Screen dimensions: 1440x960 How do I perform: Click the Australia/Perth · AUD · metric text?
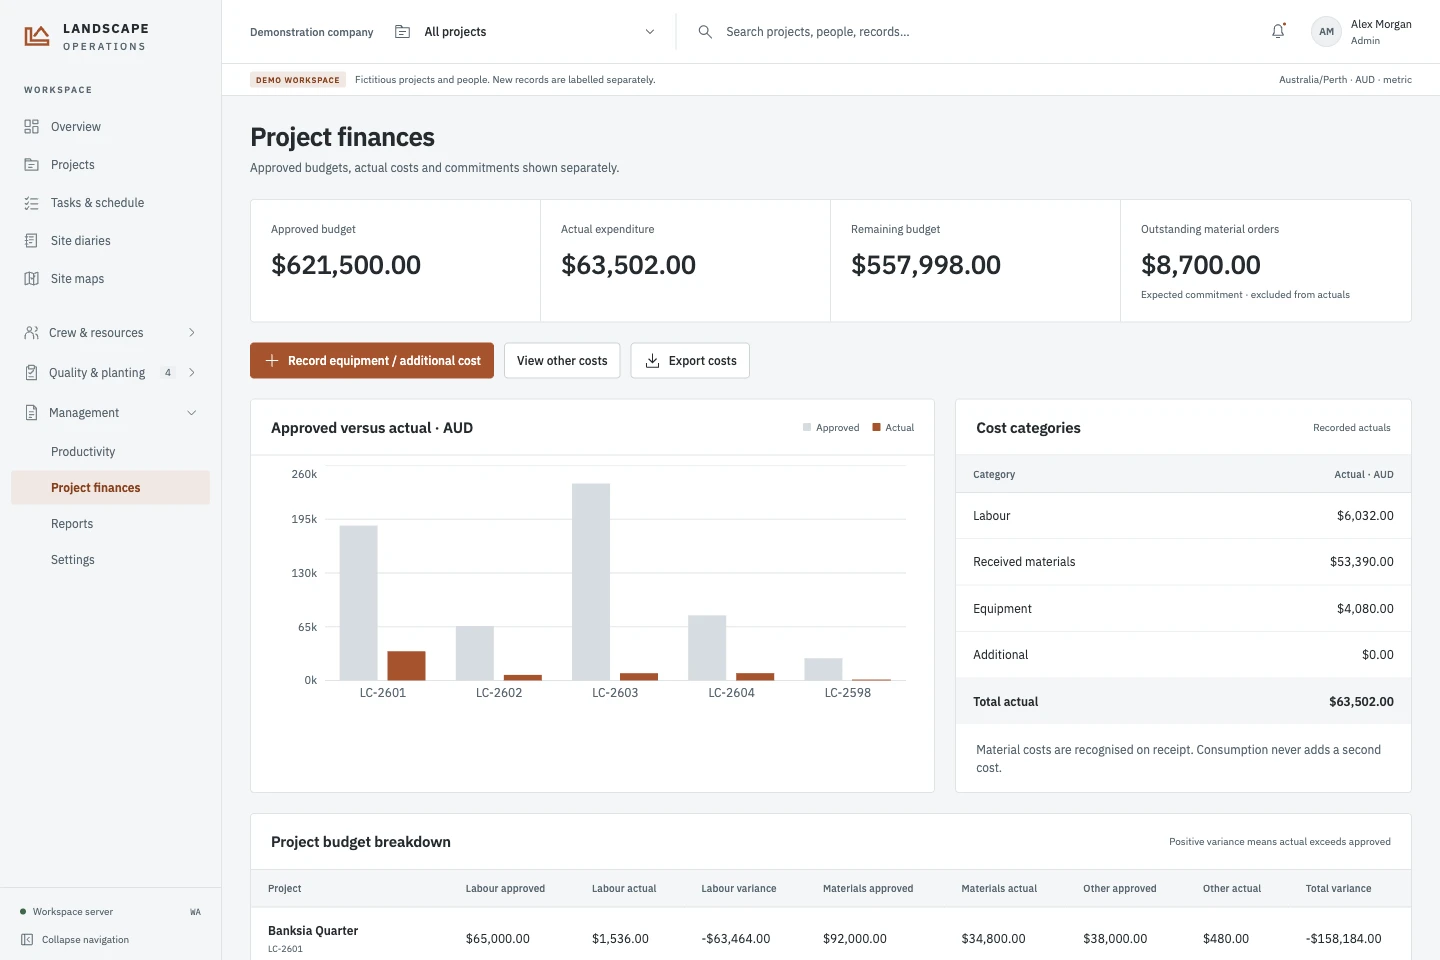(x=1345, y=80)
